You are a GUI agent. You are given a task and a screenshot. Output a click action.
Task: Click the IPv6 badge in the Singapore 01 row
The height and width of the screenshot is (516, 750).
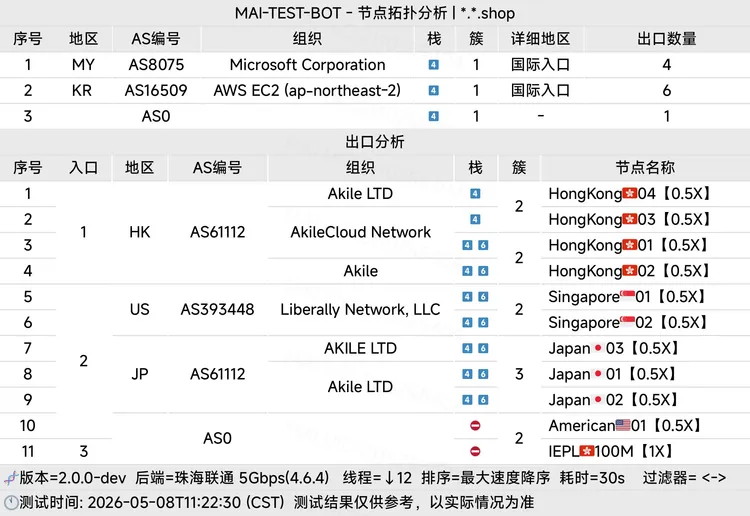point(483,297)
